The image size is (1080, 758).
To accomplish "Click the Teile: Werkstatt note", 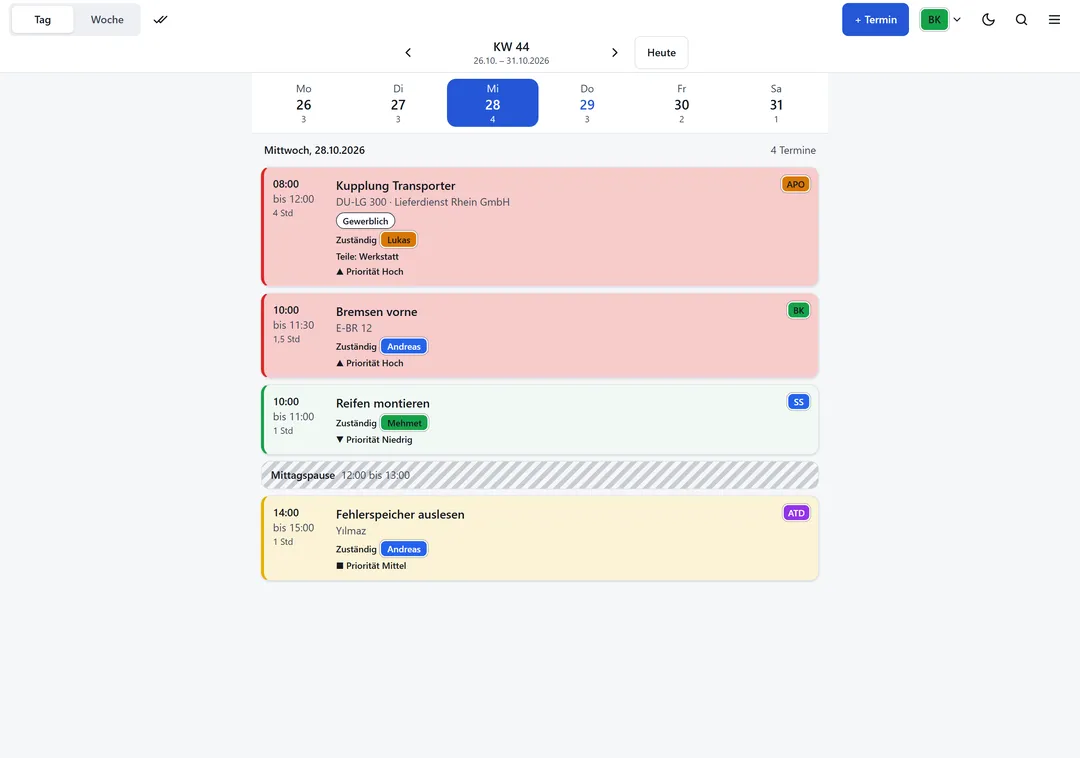I will click(x=367, y=256).
